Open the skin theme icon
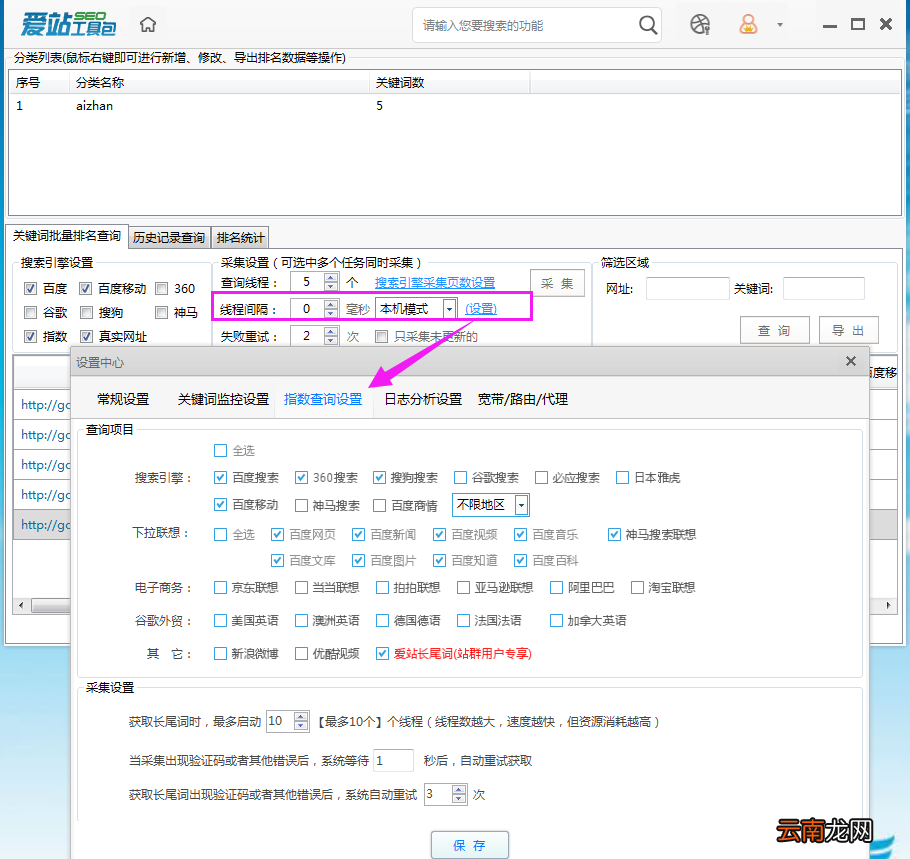The width and height of the screenshot is (910, 859). pyautogui.click(x=700, y=24)
